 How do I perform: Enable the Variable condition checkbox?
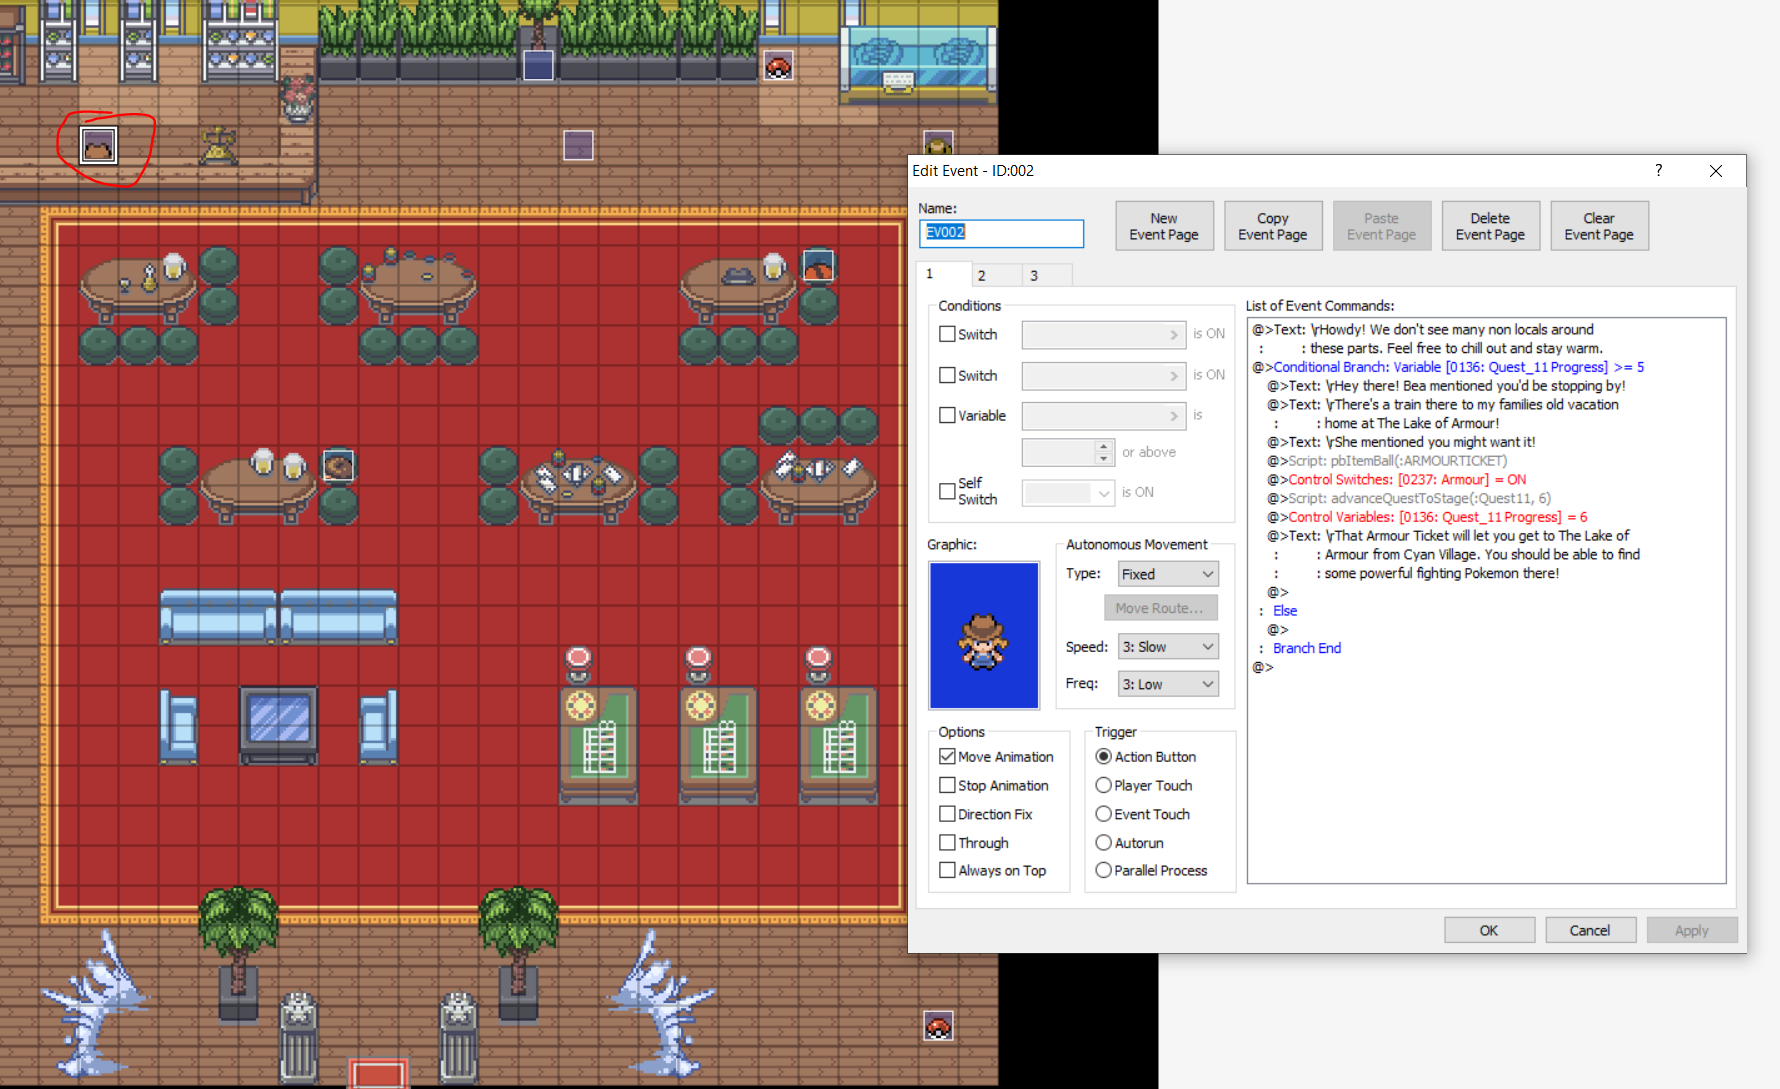[947, 415]
